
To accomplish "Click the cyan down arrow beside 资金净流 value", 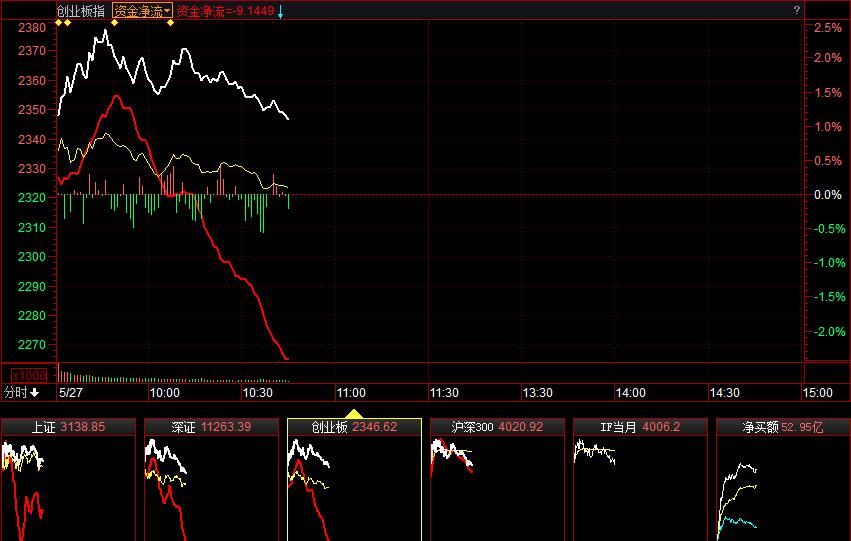I will coord(281,12).
